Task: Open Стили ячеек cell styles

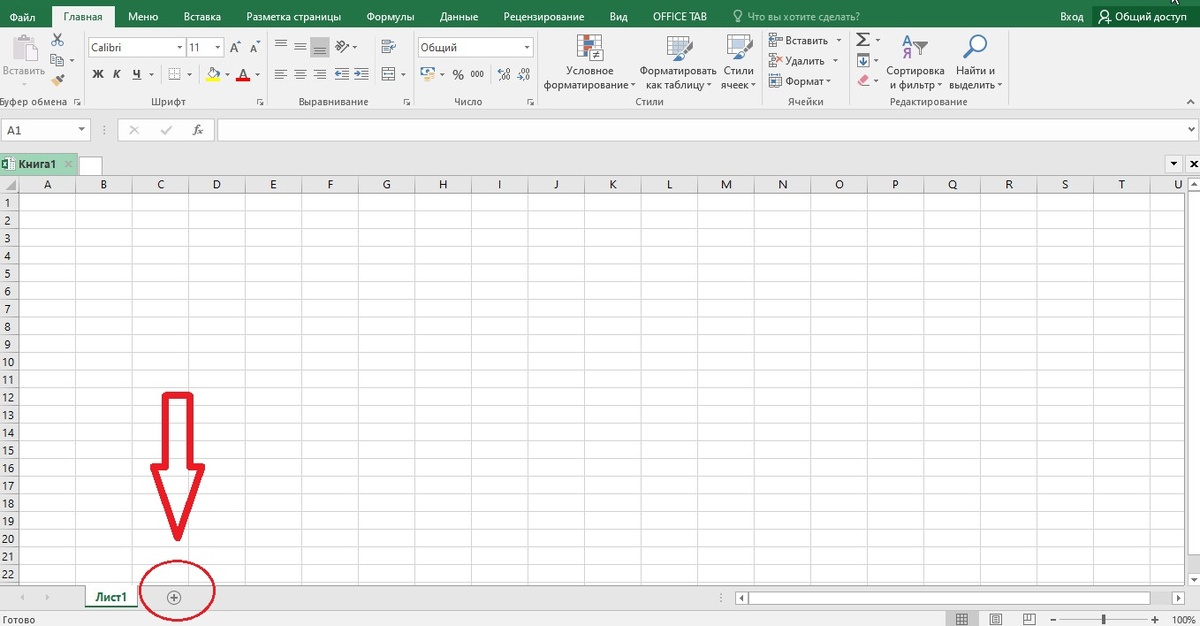Action: coord(739,62)
